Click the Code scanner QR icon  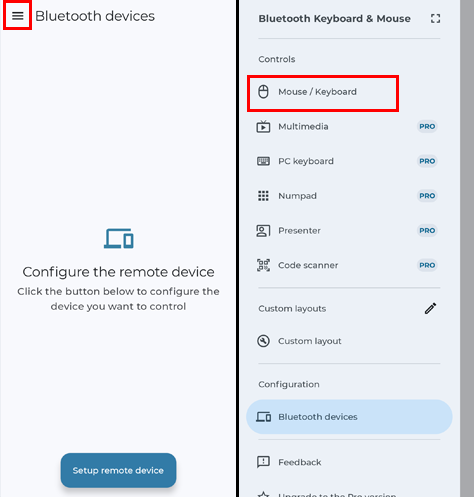pyautogui.click(x=263, y=265)
